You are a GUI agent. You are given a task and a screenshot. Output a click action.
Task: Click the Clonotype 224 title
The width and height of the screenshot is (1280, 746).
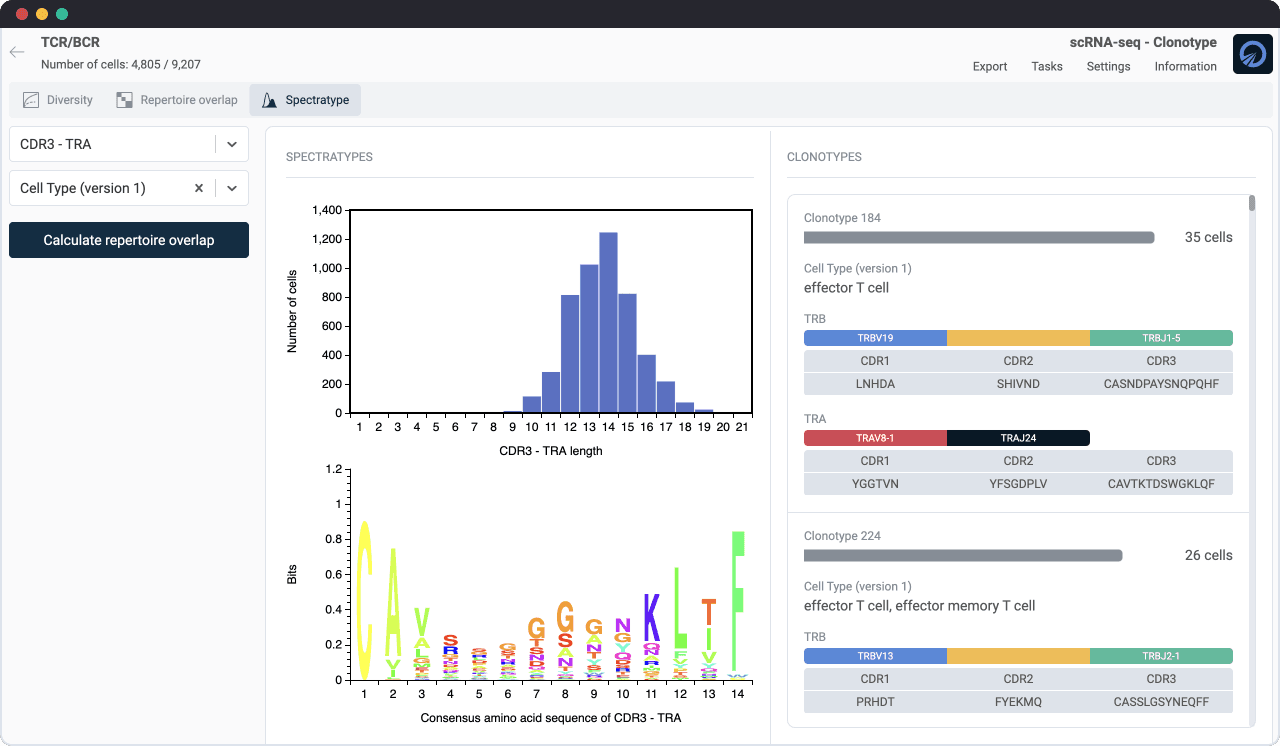[x=842, y=536]
